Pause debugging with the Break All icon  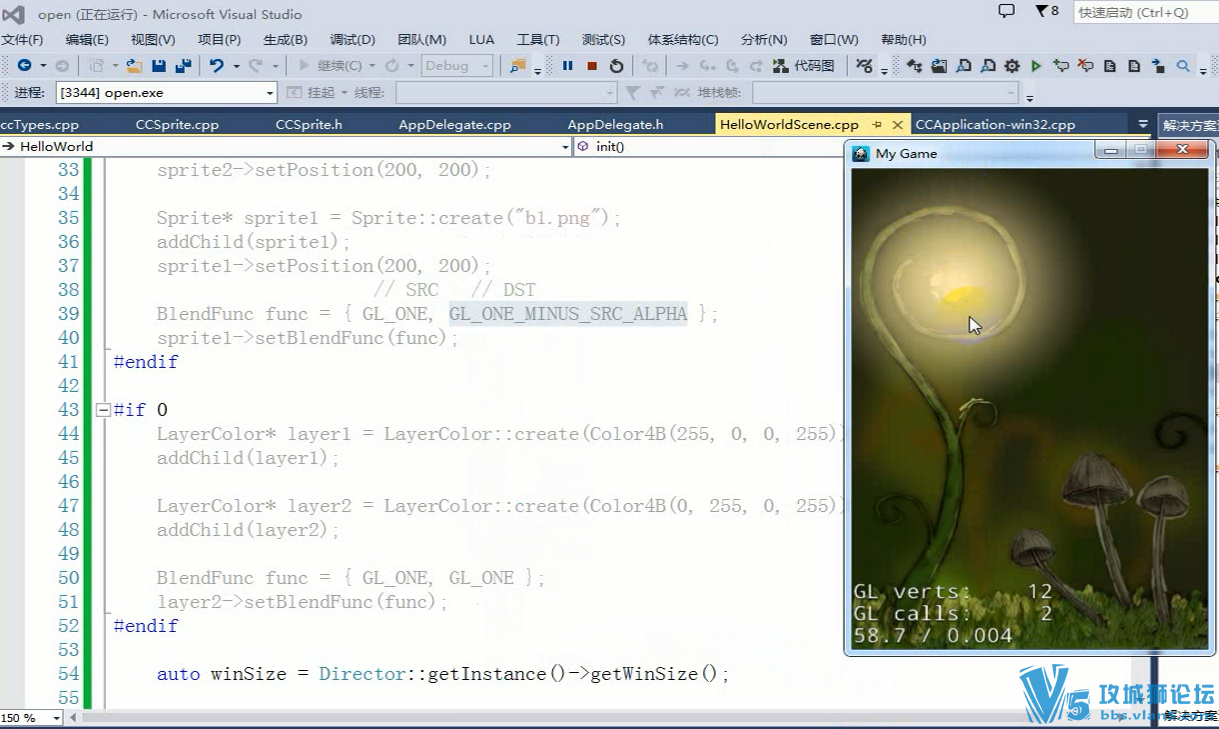568,66
